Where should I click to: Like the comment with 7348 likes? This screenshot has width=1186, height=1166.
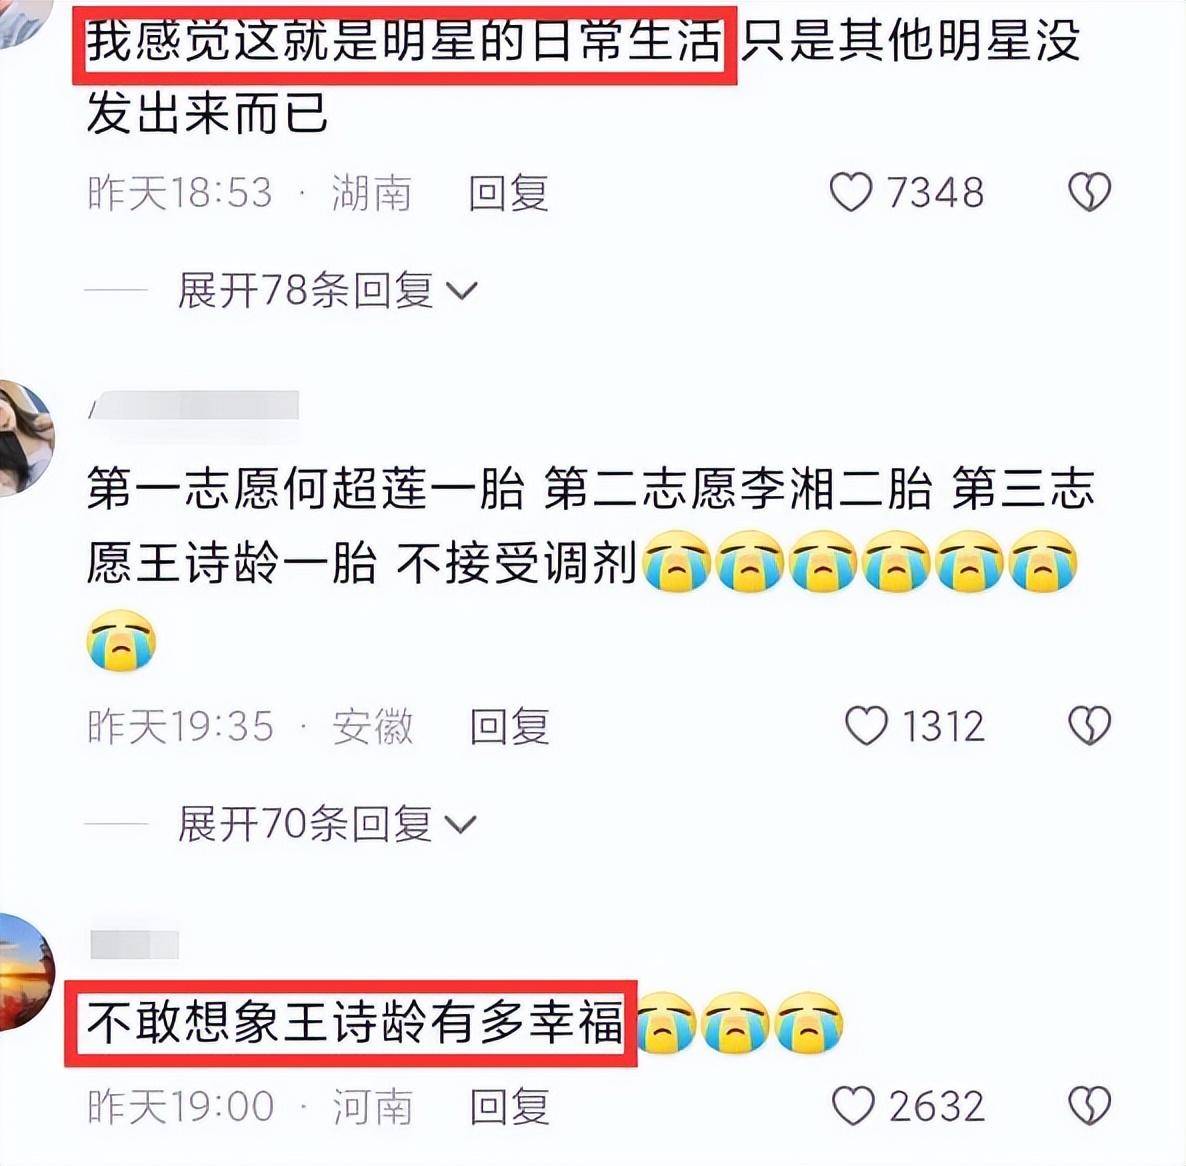[851, 192]
